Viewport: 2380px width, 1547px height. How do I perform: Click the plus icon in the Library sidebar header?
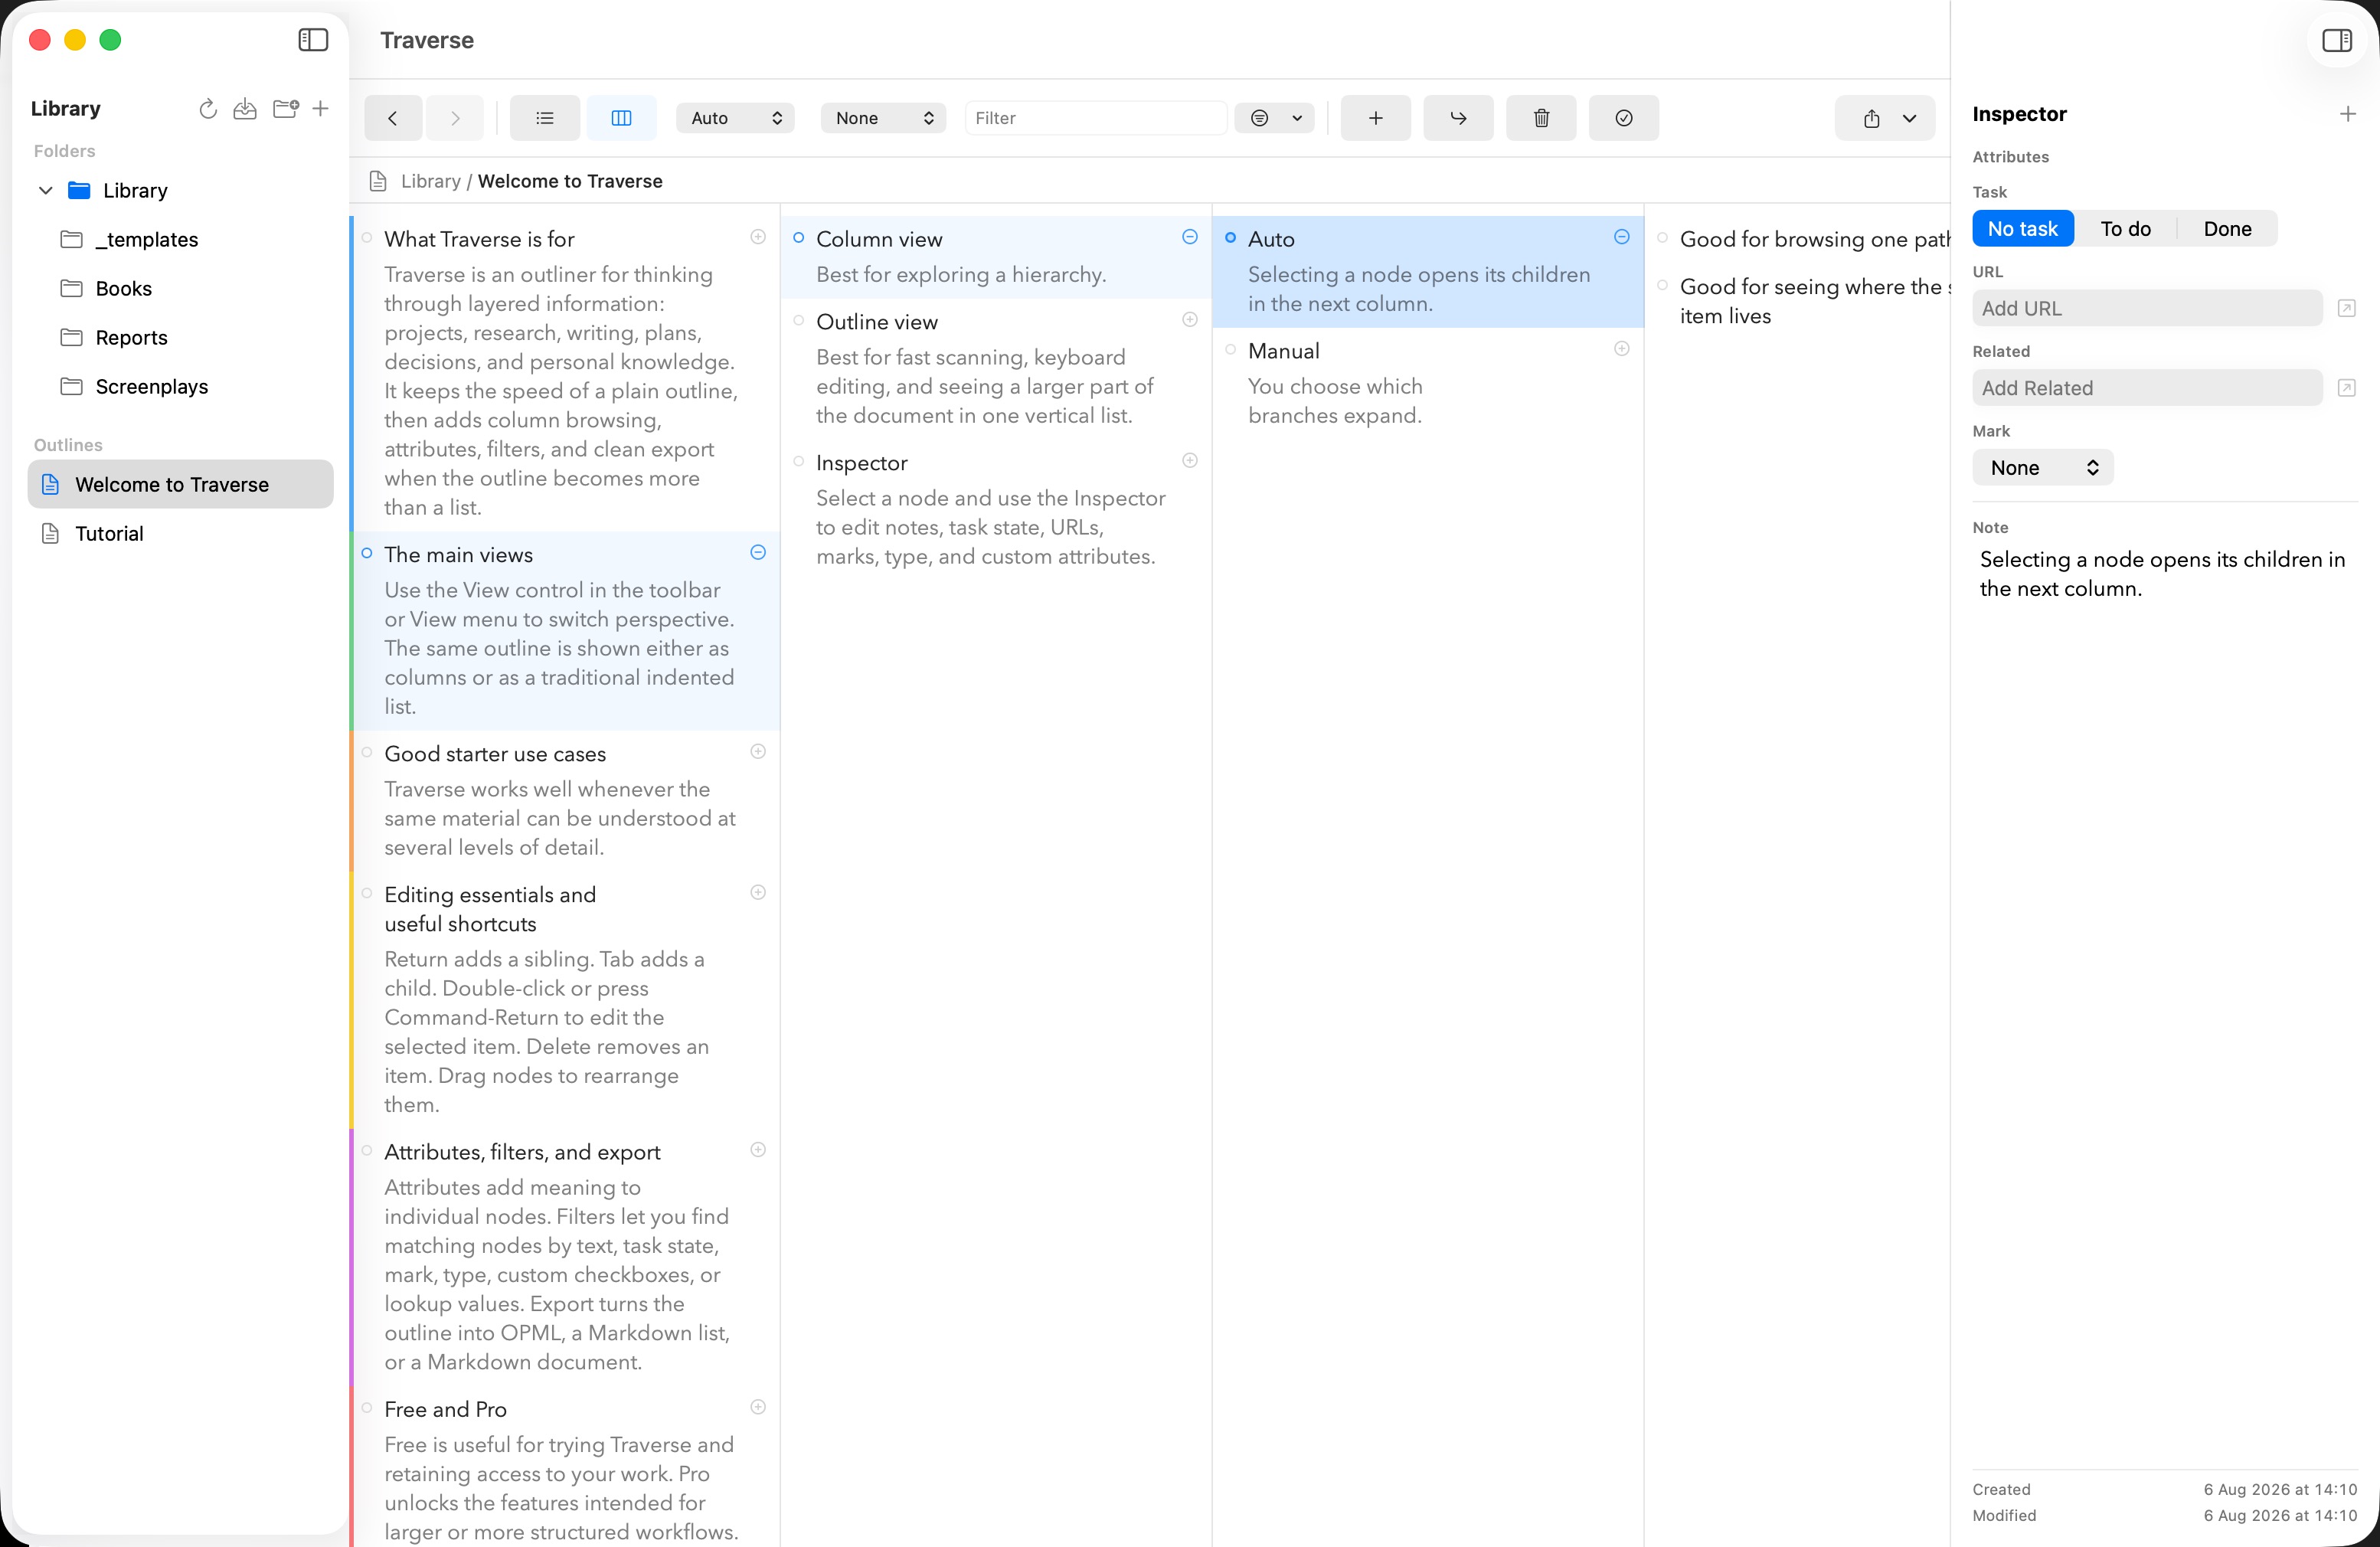[x=321, y=108]
